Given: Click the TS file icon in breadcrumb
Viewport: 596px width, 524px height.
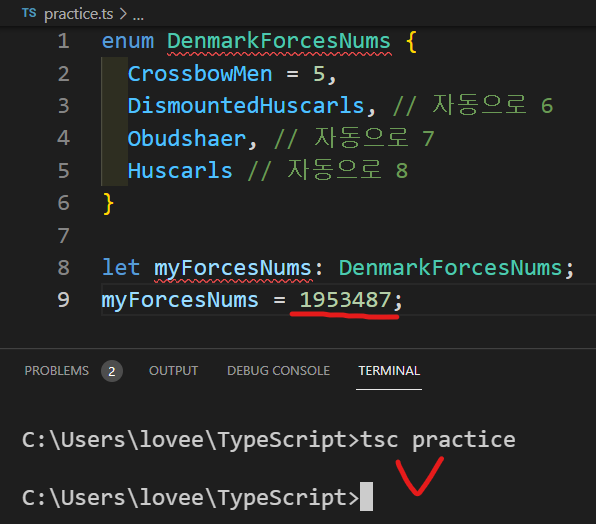Looking at the screenshot, I should tap(29, 13).
